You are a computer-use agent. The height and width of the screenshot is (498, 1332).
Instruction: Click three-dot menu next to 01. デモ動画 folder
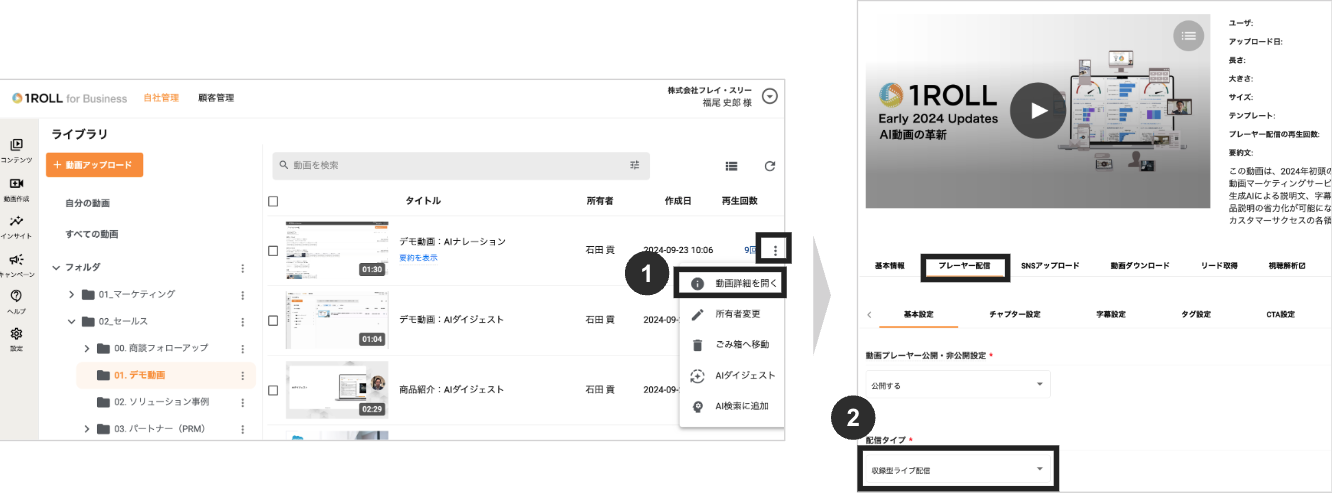[x=242, y=375]
